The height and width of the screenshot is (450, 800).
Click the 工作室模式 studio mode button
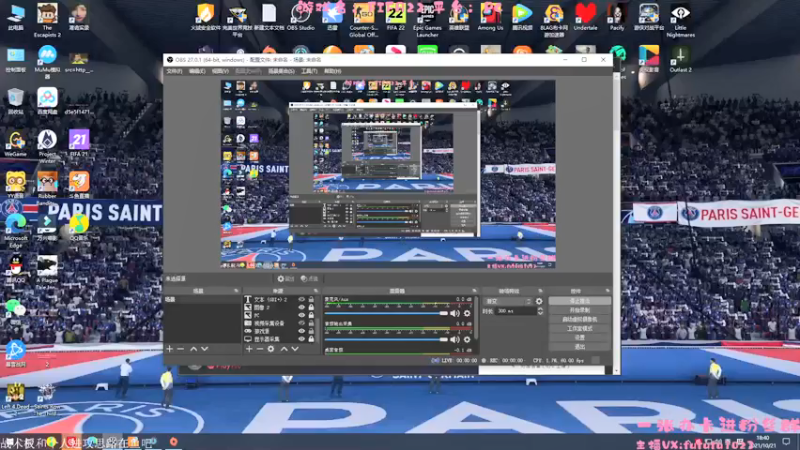click(580, 329)
